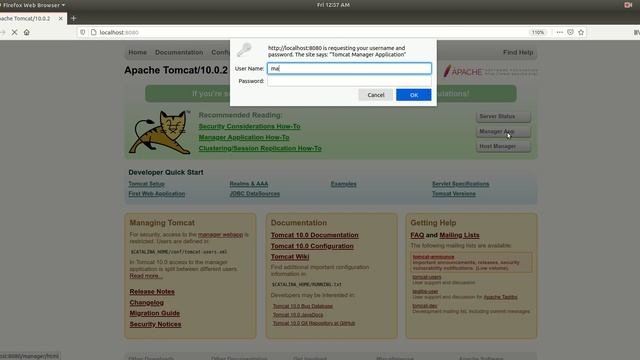Open Tomcat 10.0 Bug Database link

(x=302, y=306)
